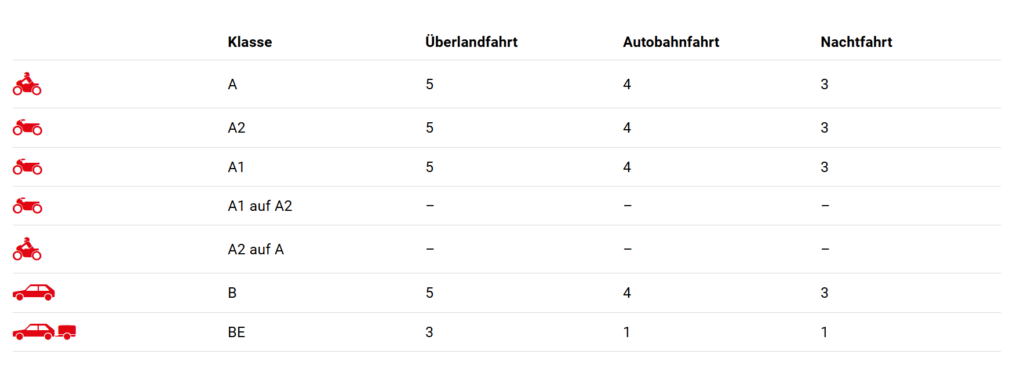Click the motorcycle rider icon for class A
This screenshot has height=369, width=1024.
[27, 84]
